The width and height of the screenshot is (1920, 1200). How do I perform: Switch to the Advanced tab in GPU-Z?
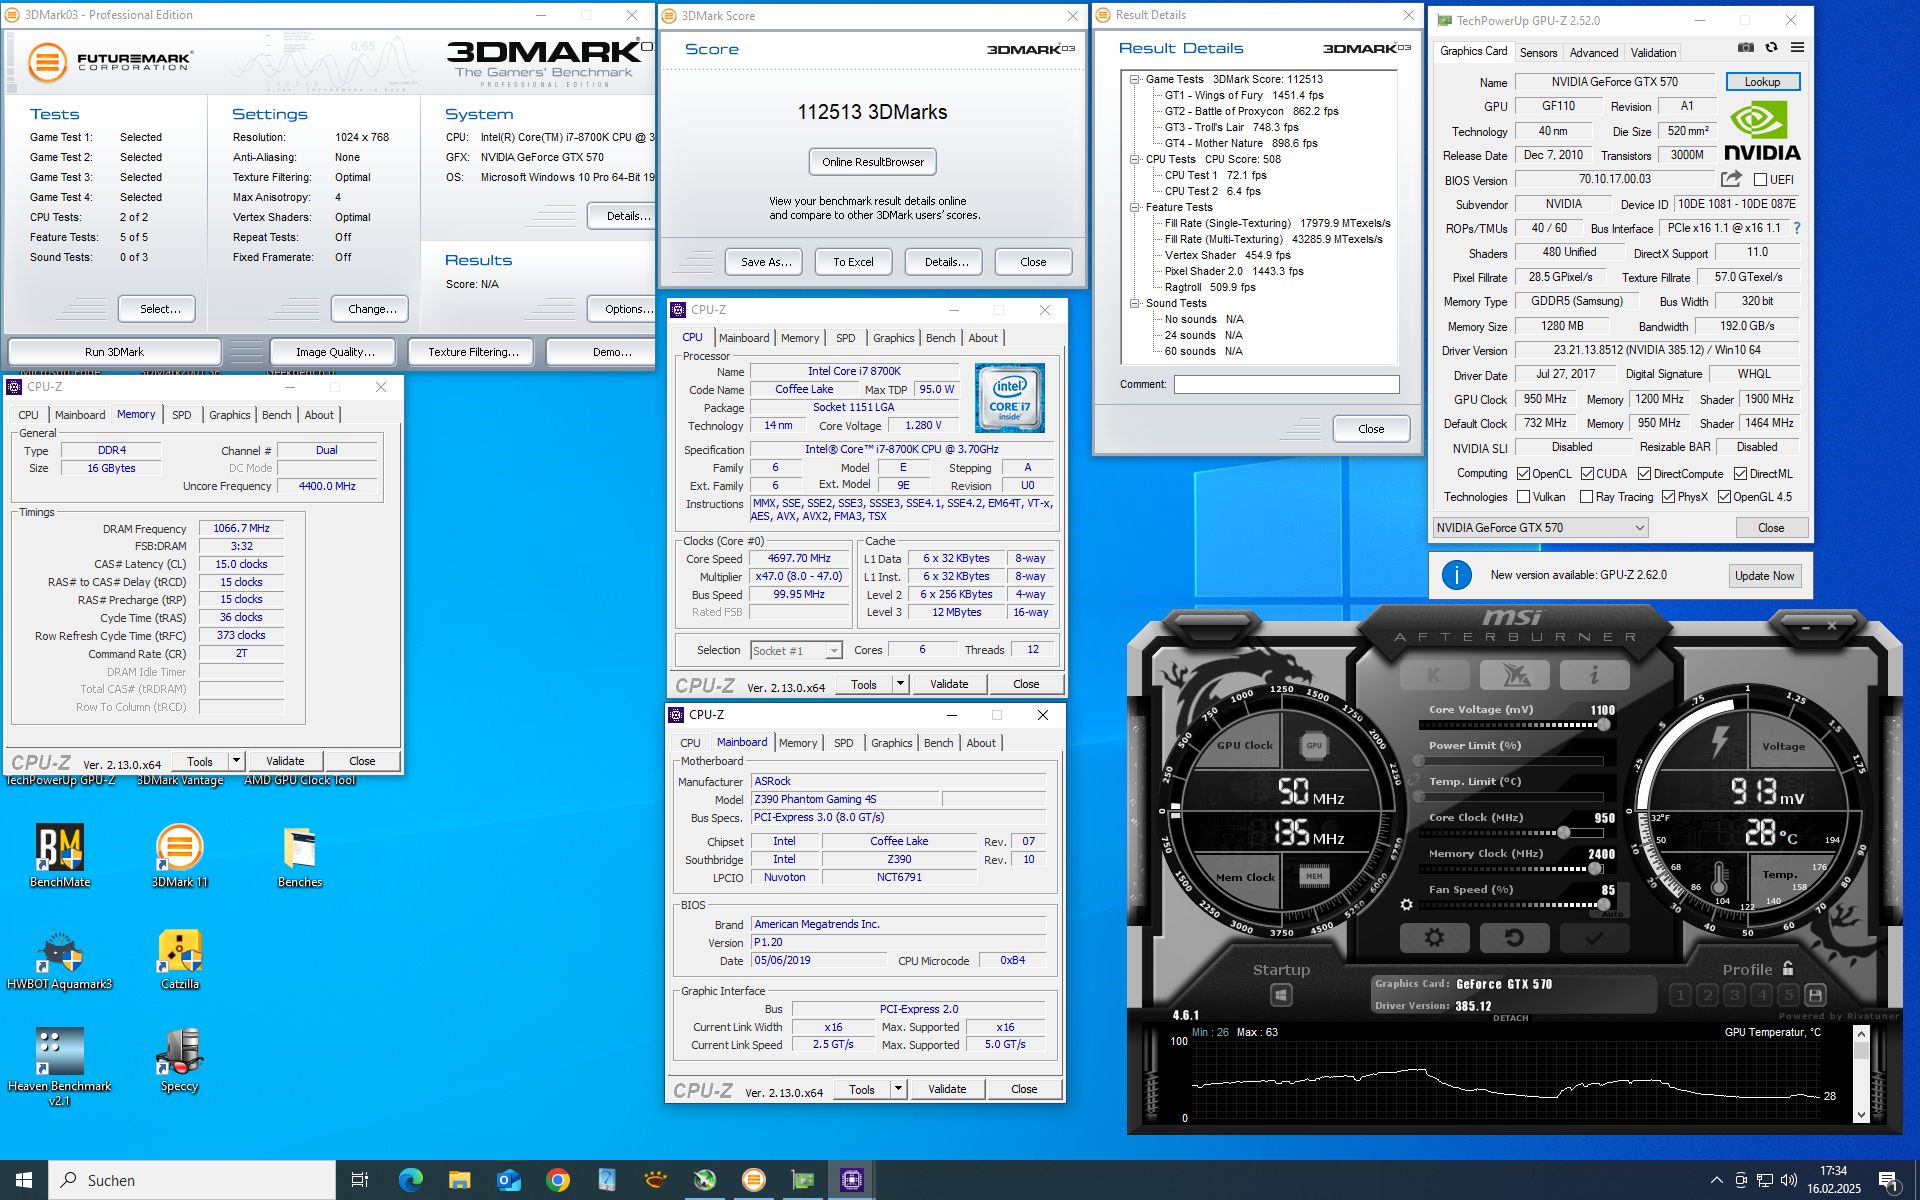1593,53
